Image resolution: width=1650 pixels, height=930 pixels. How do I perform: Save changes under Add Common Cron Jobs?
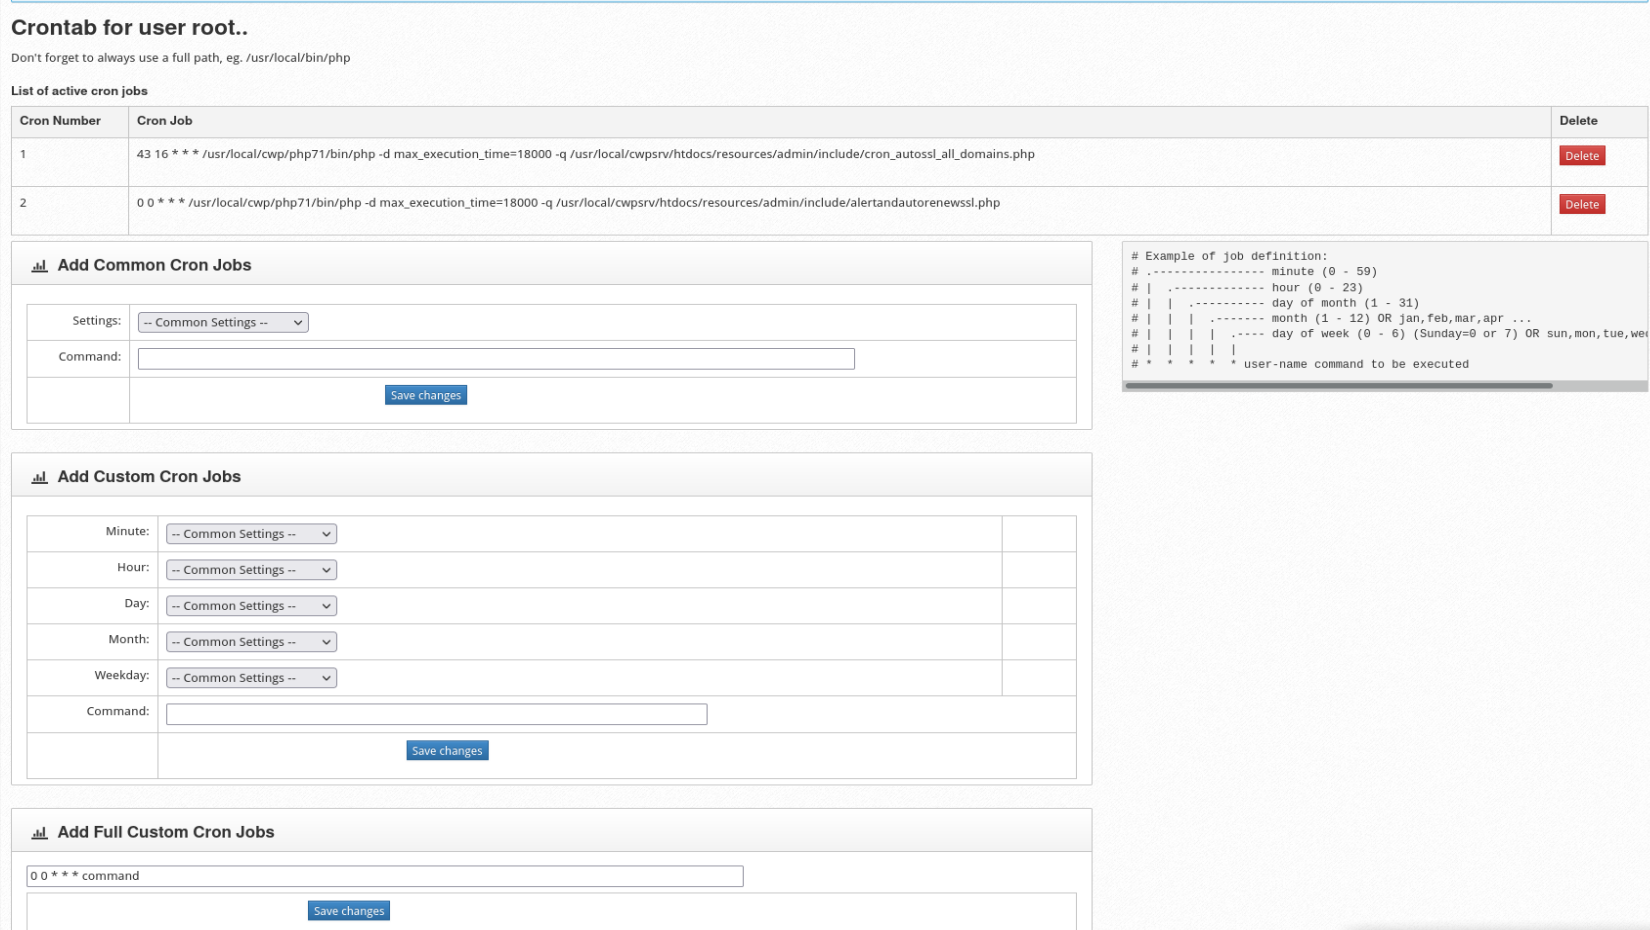point(425,394)
